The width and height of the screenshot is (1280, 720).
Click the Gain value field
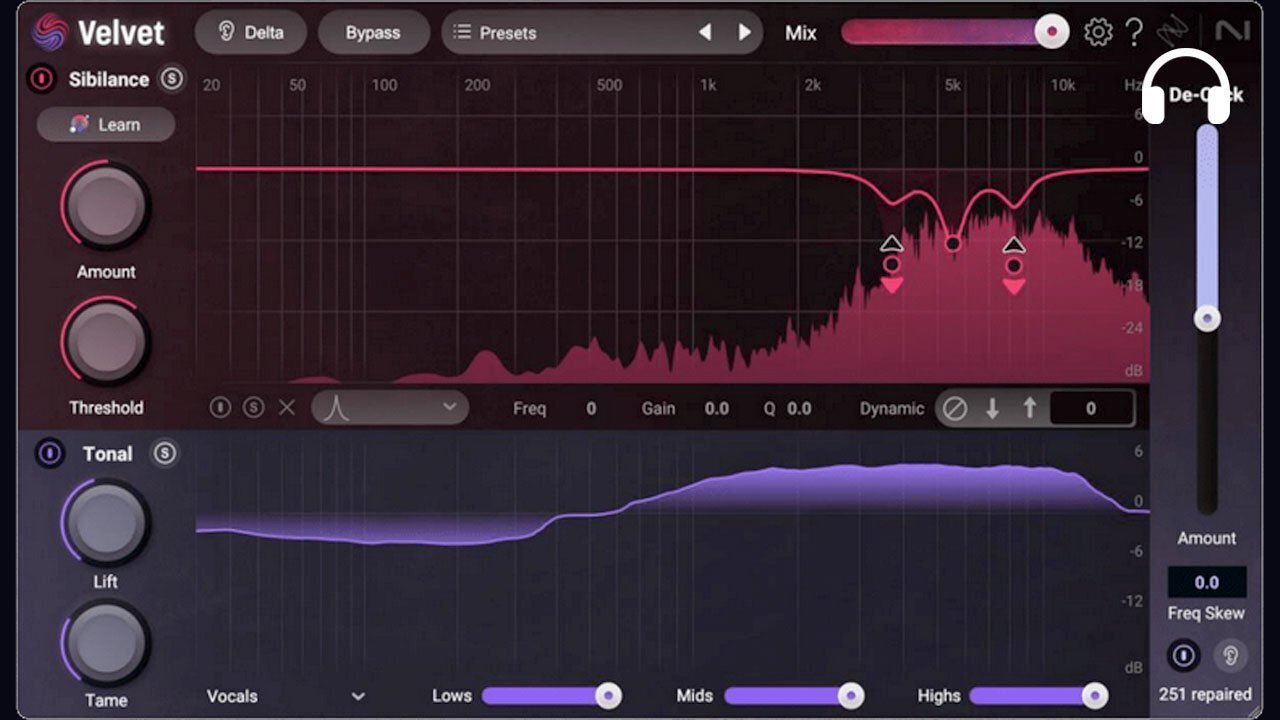[716, 409]
